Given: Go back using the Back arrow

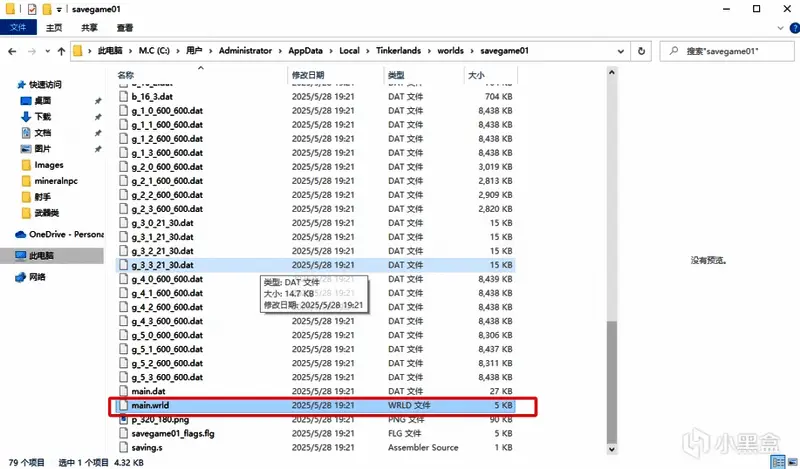Looking at the screenshot, I should [x=13, y=50].
